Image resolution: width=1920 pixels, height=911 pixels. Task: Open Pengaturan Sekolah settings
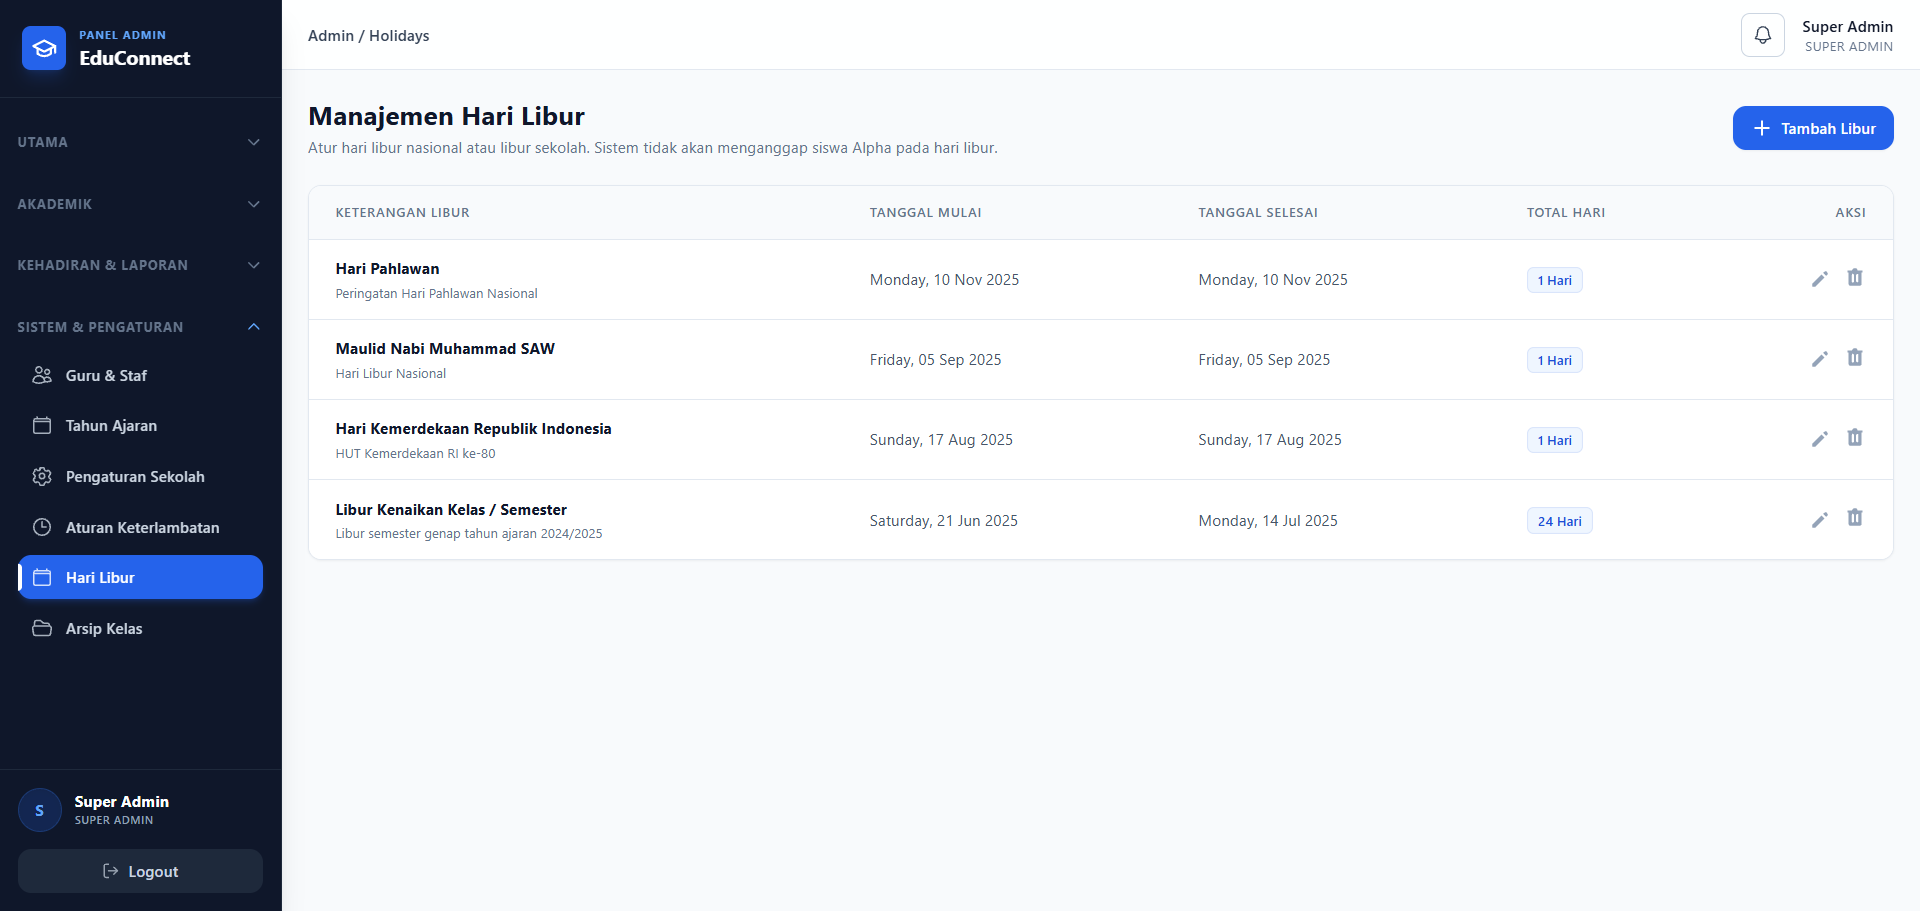click(x=140, y=477)
